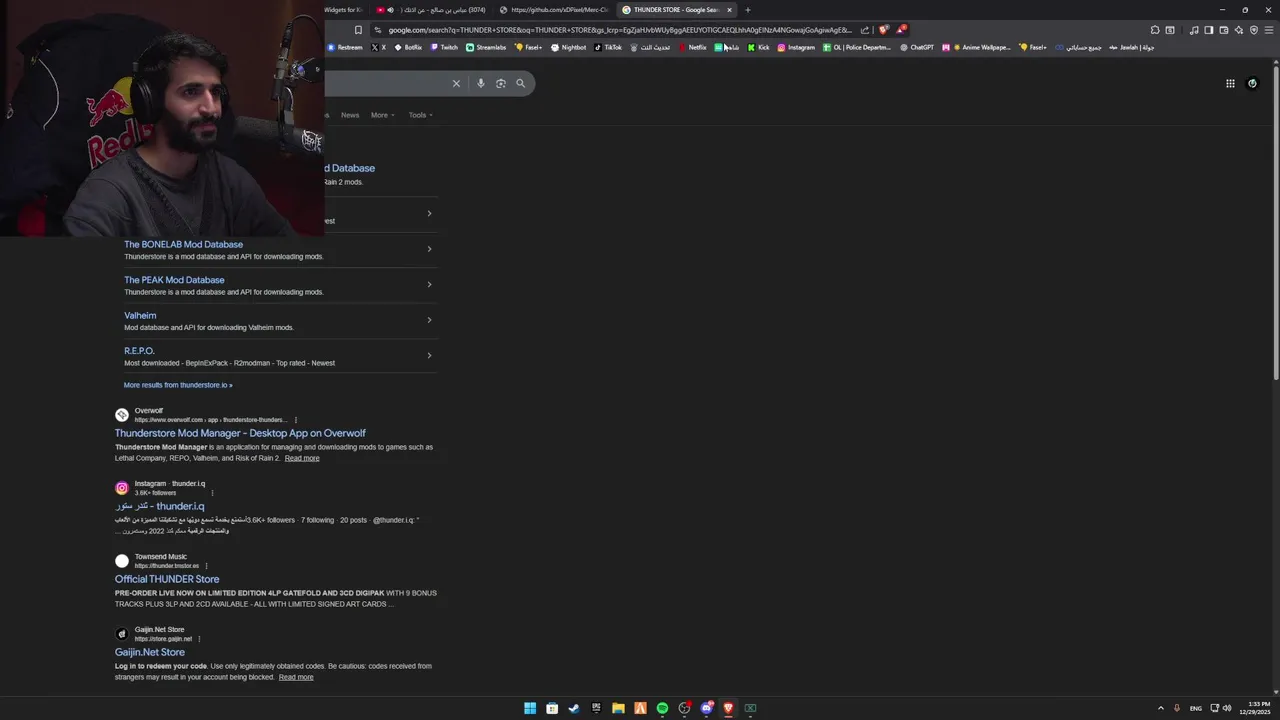Viewport: 1280px width, 720px height.
Task: Open Brave Wallet icon
Action: point(1224,30)
